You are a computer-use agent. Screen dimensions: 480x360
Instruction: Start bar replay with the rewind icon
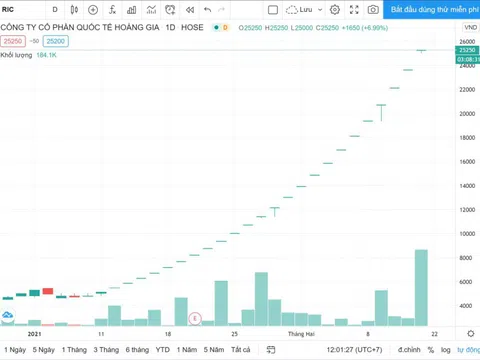[190, 10]
